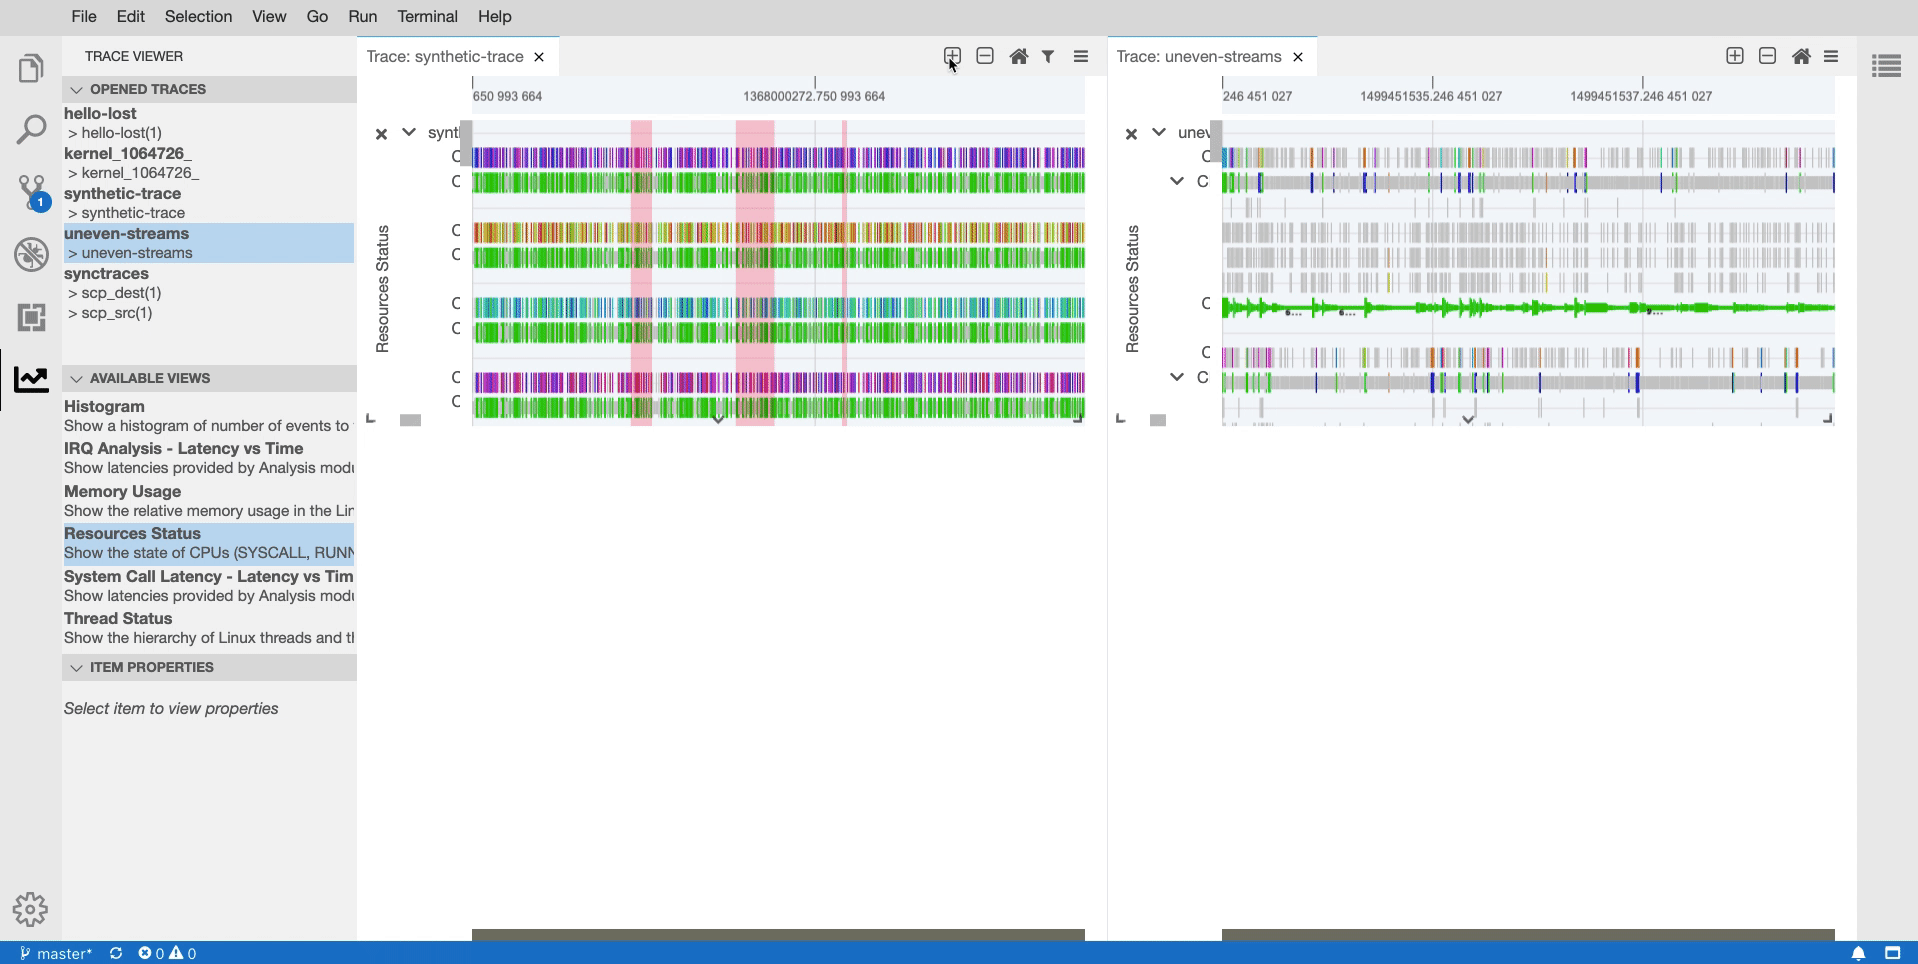Open the Explorer sidebar icon
This screenshot has height=964, width=1918.
pyautogui.click(x=31, y=68)
